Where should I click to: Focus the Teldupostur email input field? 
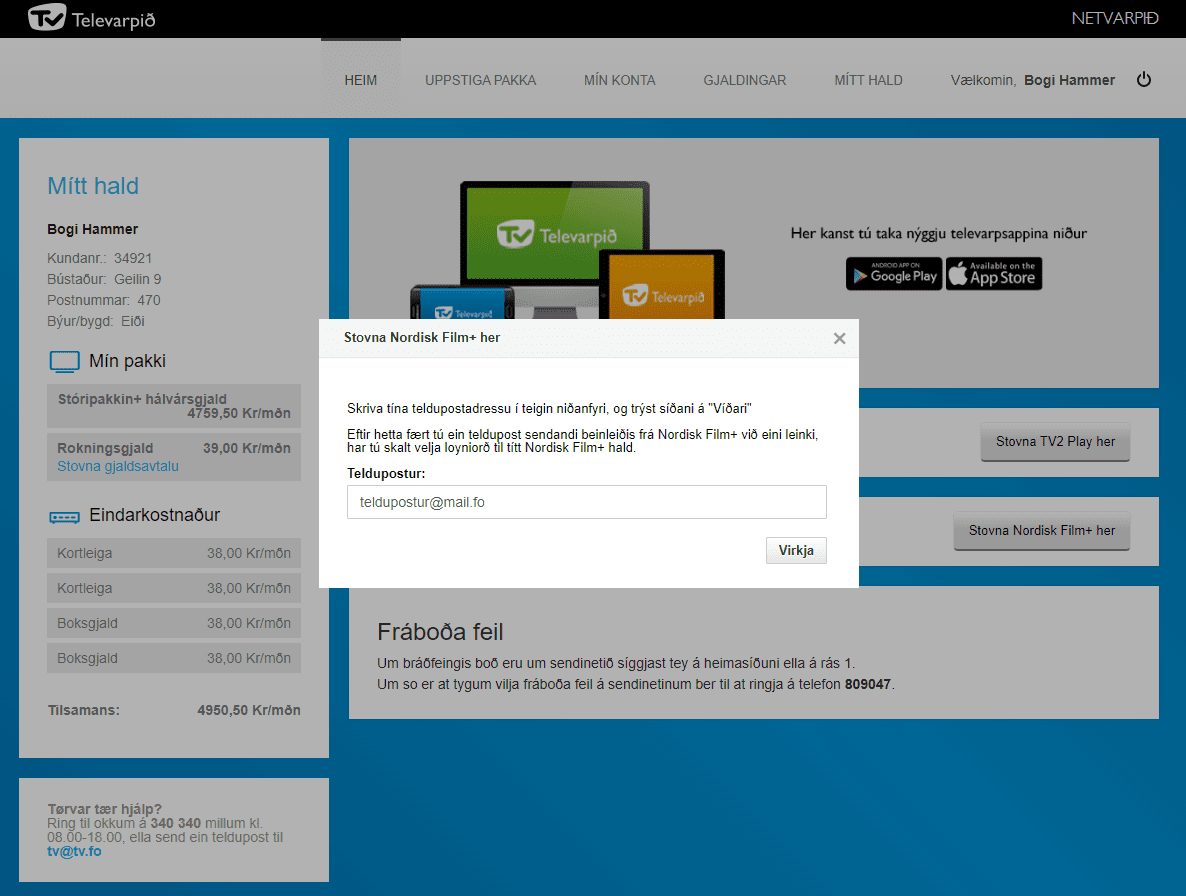[x=586, y=502]
